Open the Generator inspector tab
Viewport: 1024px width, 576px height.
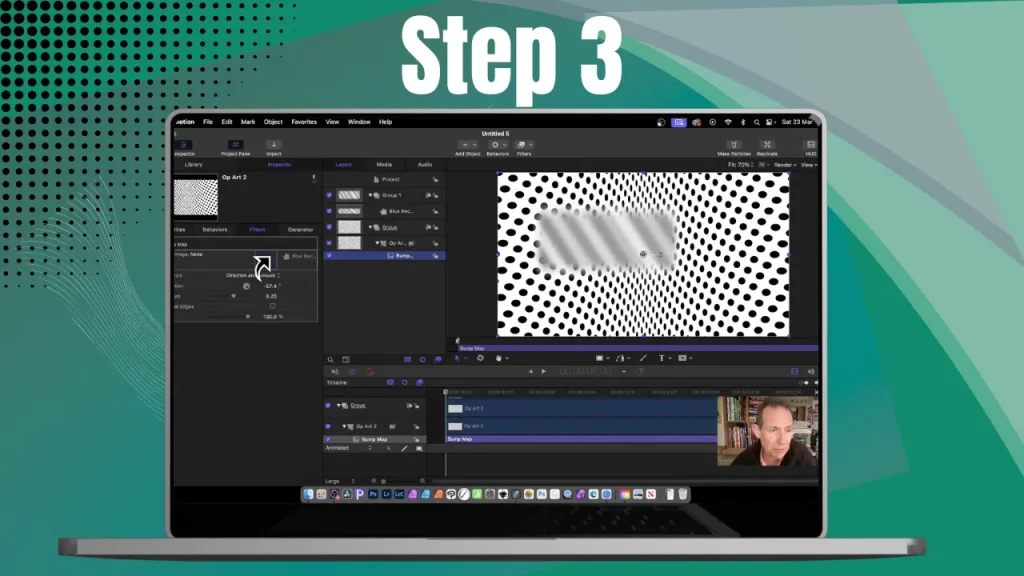point(300,230)
